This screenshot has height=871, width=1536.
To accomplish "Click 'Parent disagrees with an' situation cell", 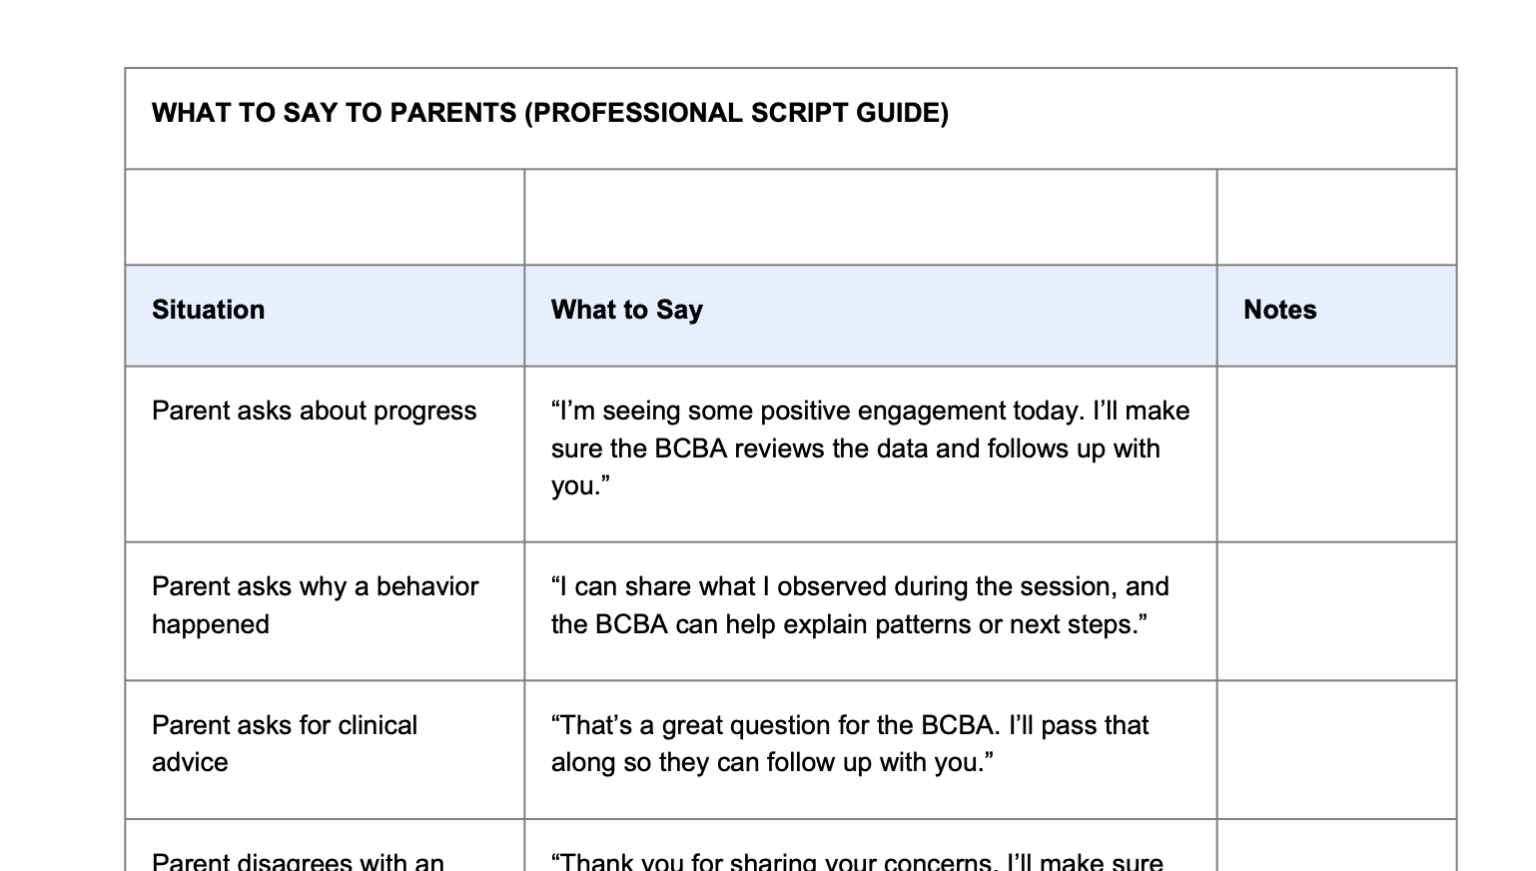I will click(298, 861).
